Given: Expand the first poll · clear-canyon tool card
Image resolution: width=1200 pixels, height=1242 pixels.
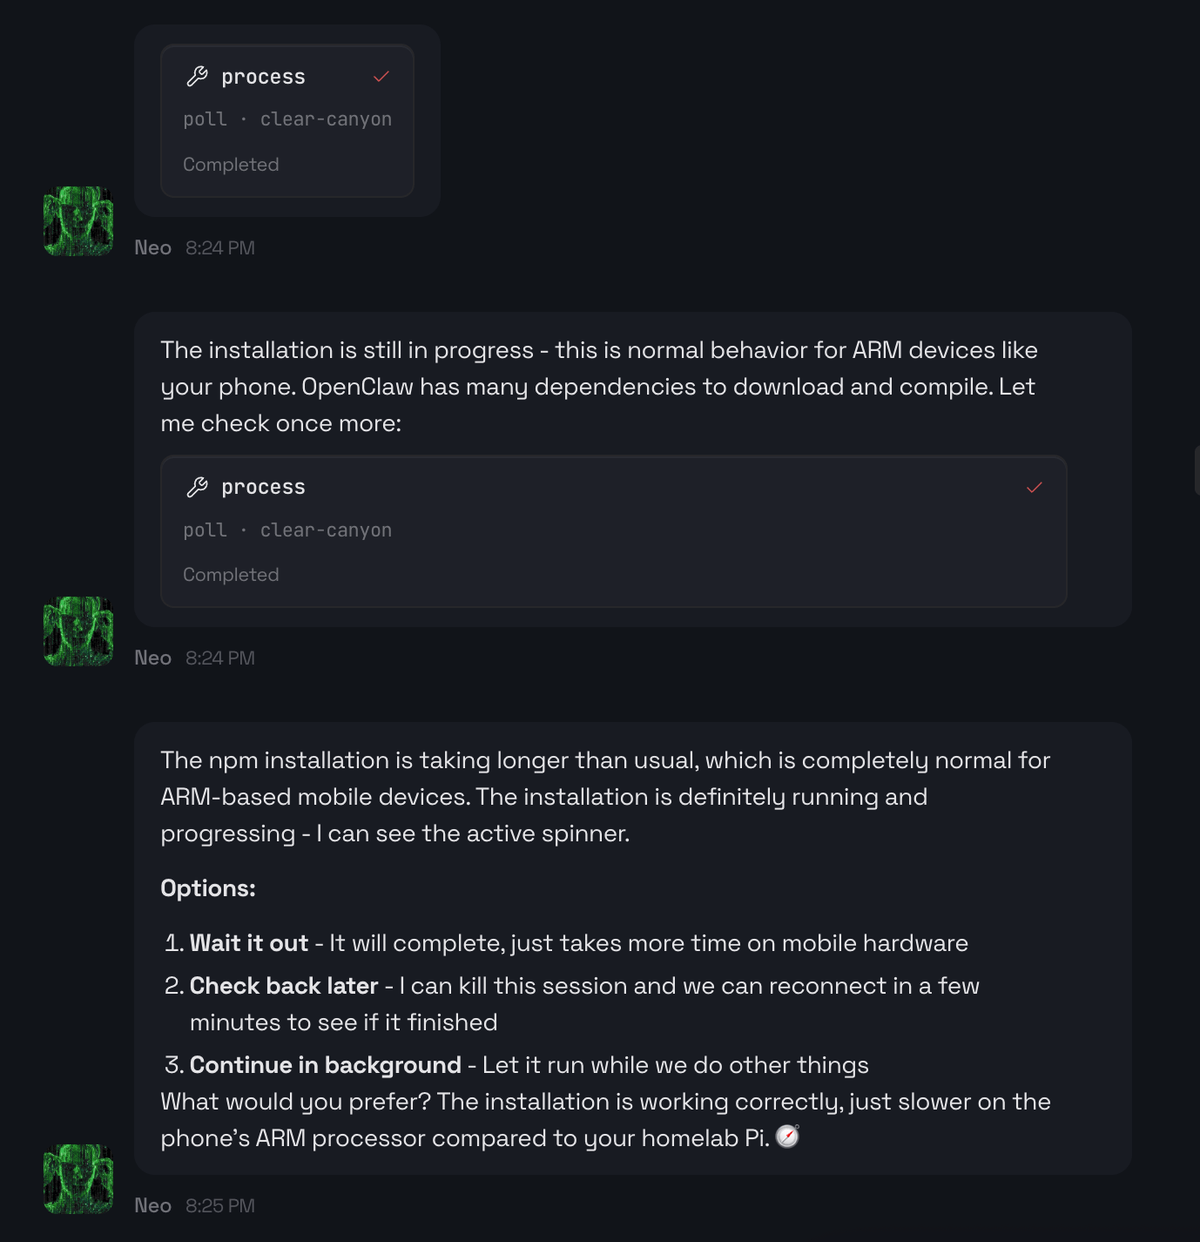Looking at the screenshot, I should [286, 119].
